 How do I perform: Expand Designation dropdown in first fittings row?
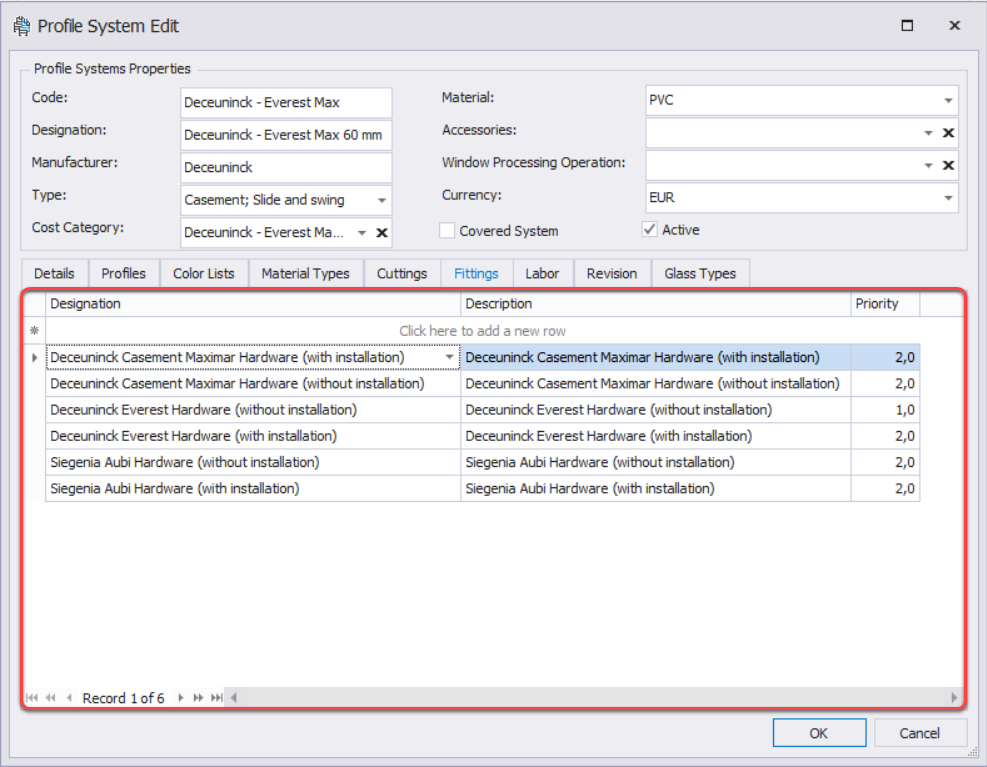tap(449, 358)
